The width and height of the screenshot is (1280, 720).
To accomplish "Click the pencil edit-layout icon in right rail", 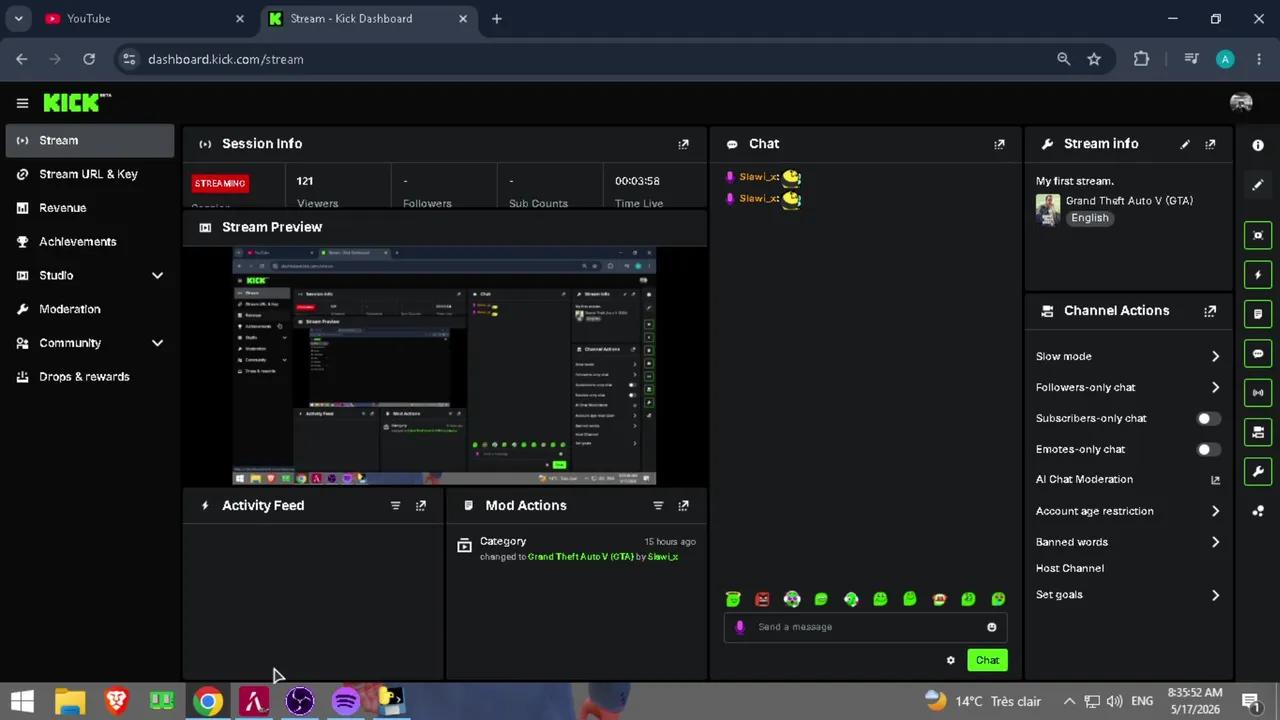I will tap(1258, 185).
